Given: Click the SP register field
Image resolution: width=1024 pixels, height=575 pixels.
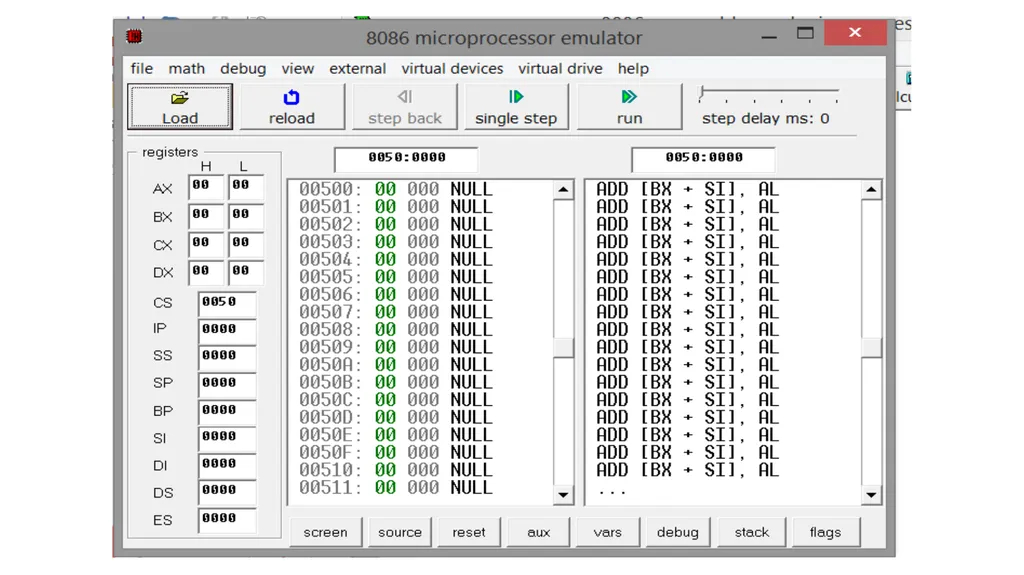Looking at the screenshot, I should pyautogui.click(x=227, y=385).
